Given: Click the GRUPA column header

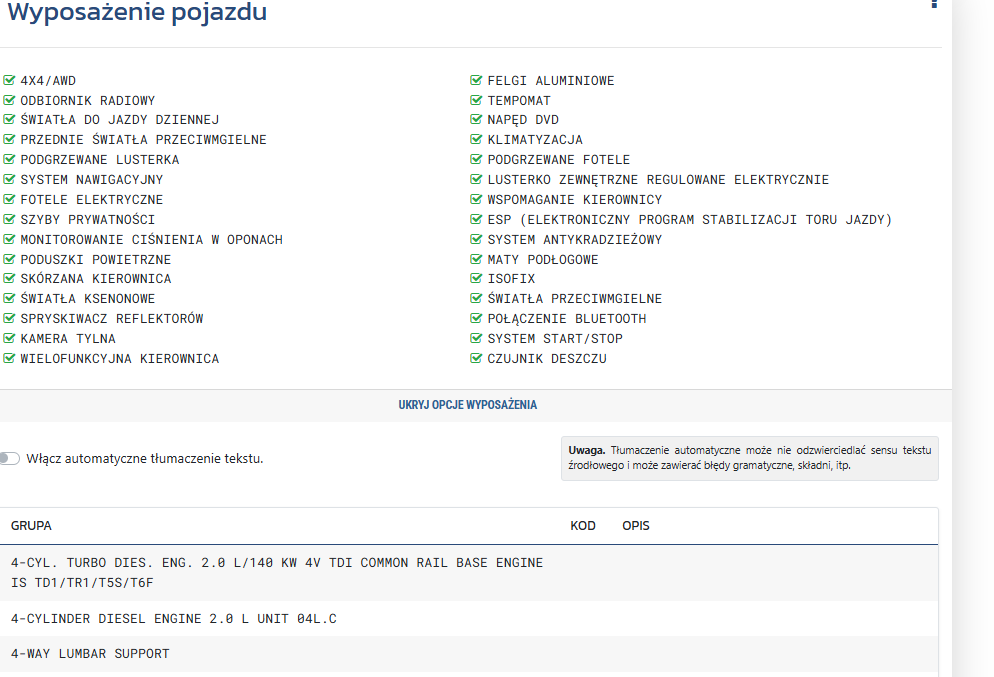Looking at the screenshot, I should [31, 526].
